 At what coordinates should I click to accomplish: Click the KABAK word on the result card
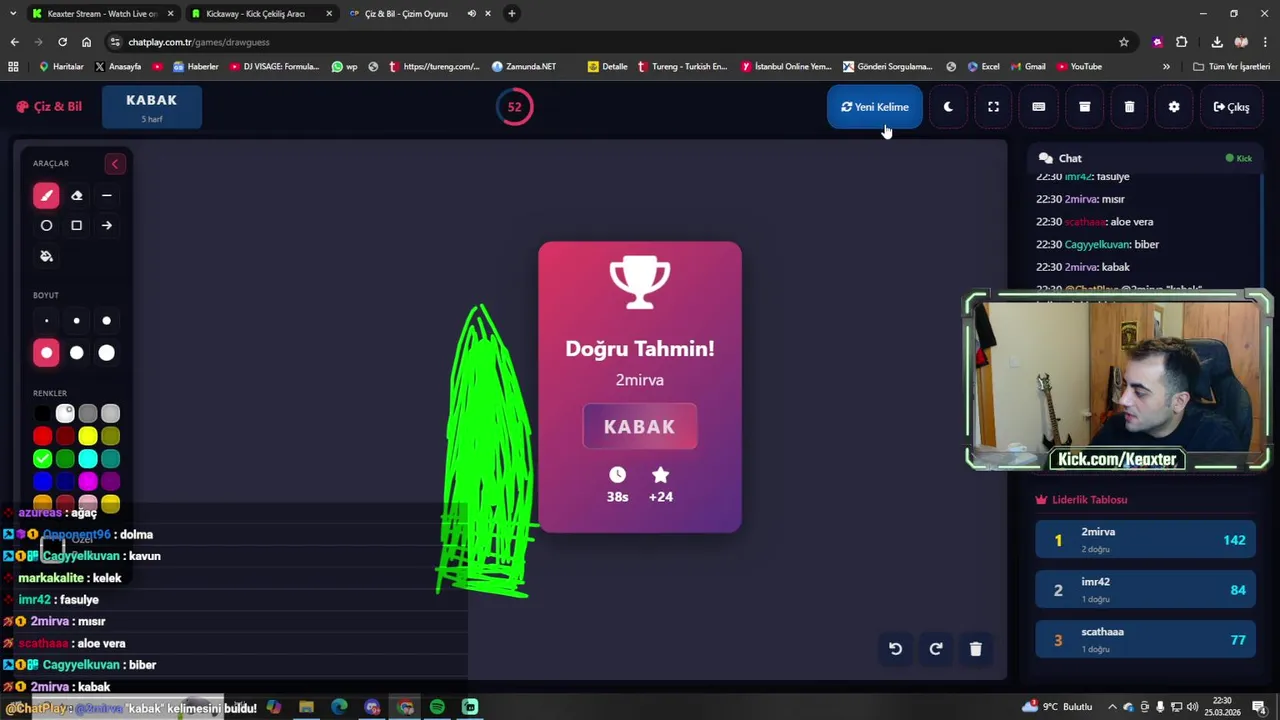click(640, 427)
